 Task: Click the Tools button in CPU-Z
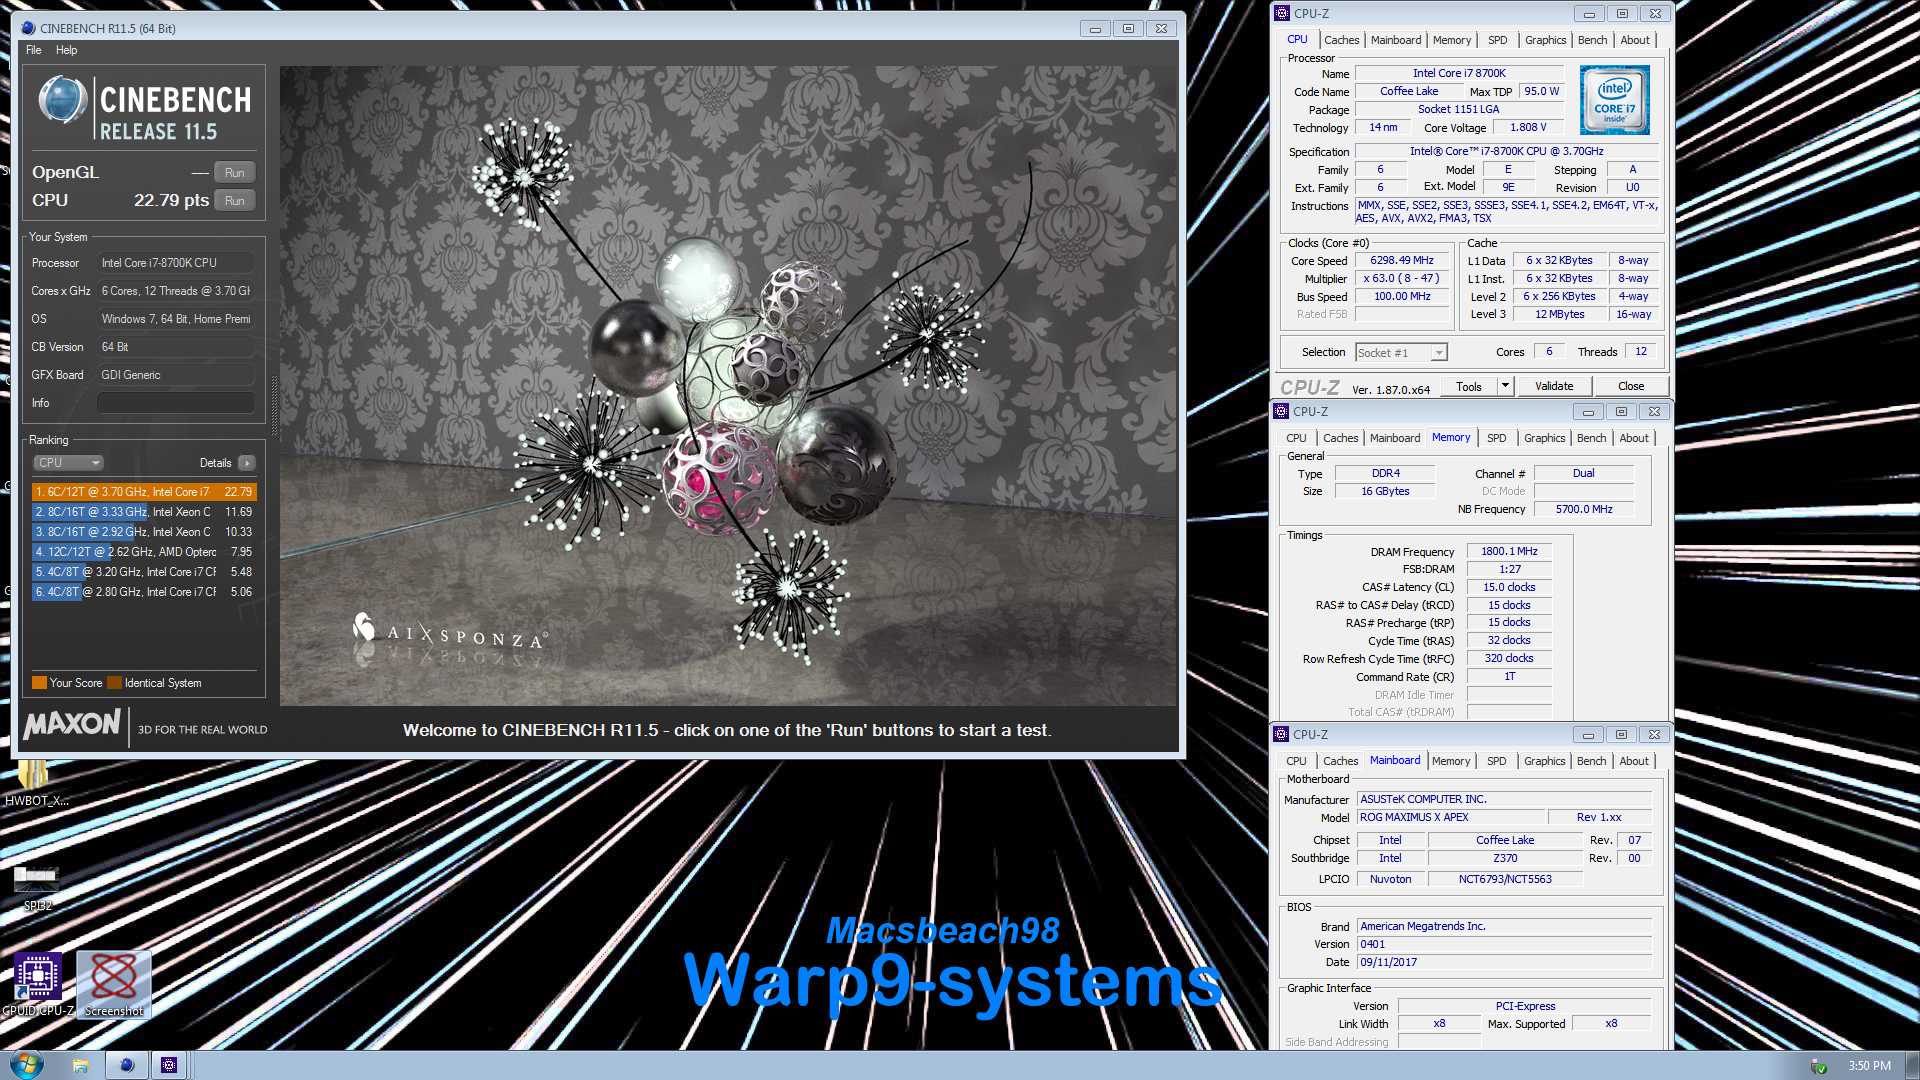pos(1469,386)
